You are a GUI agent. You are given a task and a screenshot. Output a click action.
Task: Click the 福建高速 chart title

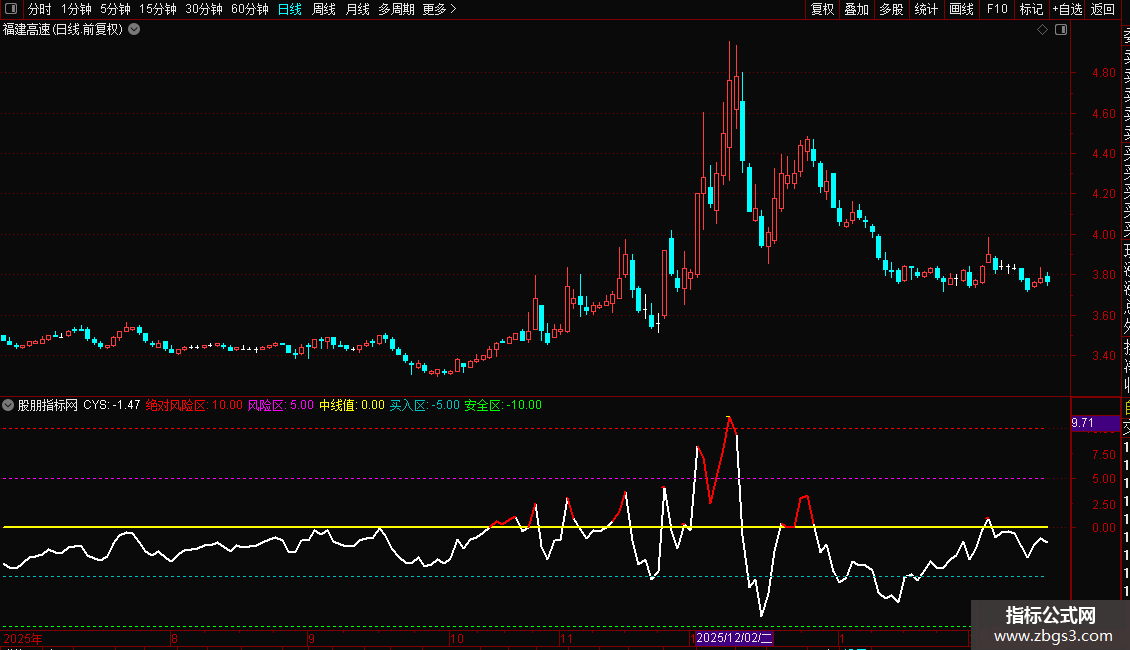[x=63, y=30]
